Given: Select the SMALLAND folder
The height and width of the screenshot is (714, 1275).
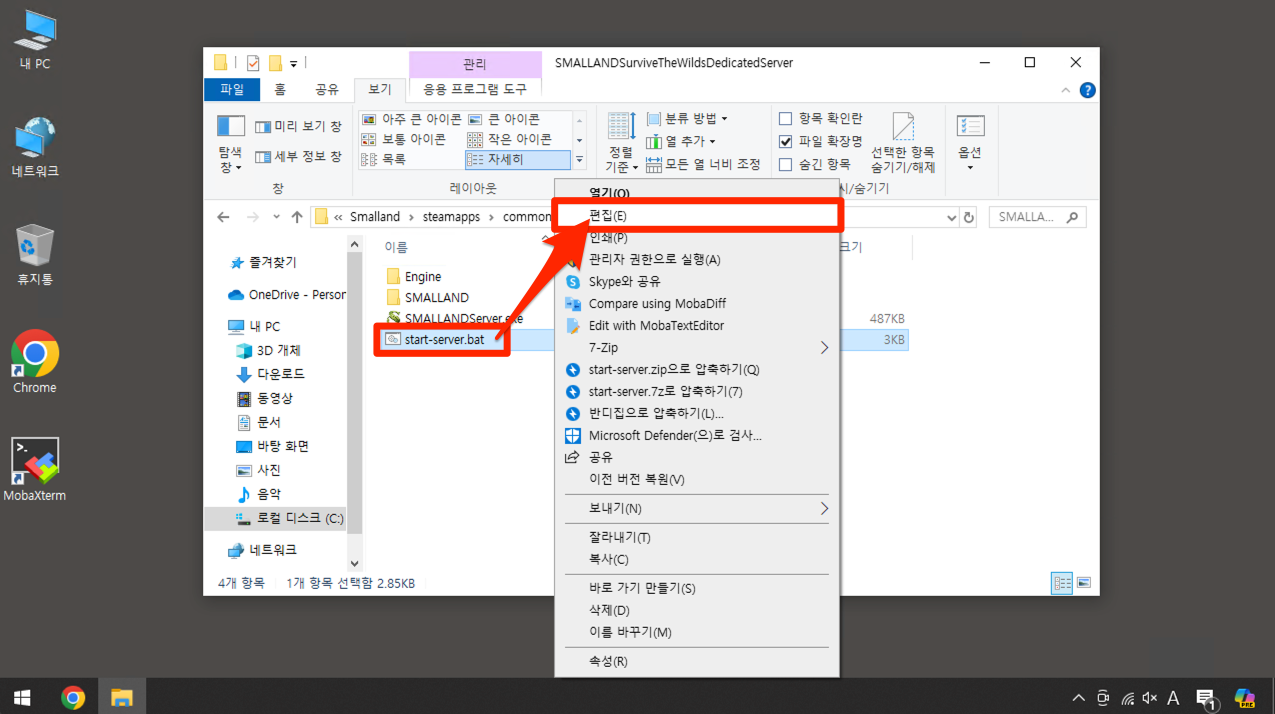Looking at the screenshot, I should coord(427,297).
